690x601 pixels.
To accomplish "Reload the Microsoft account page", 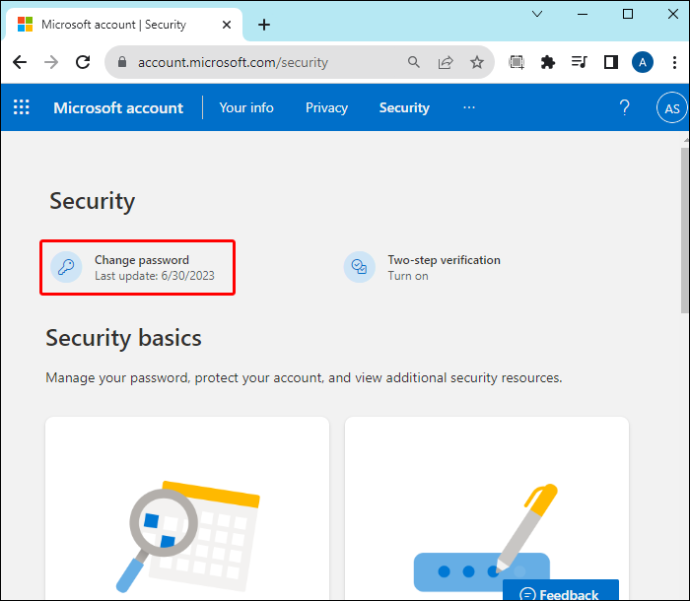I will 83,62.
